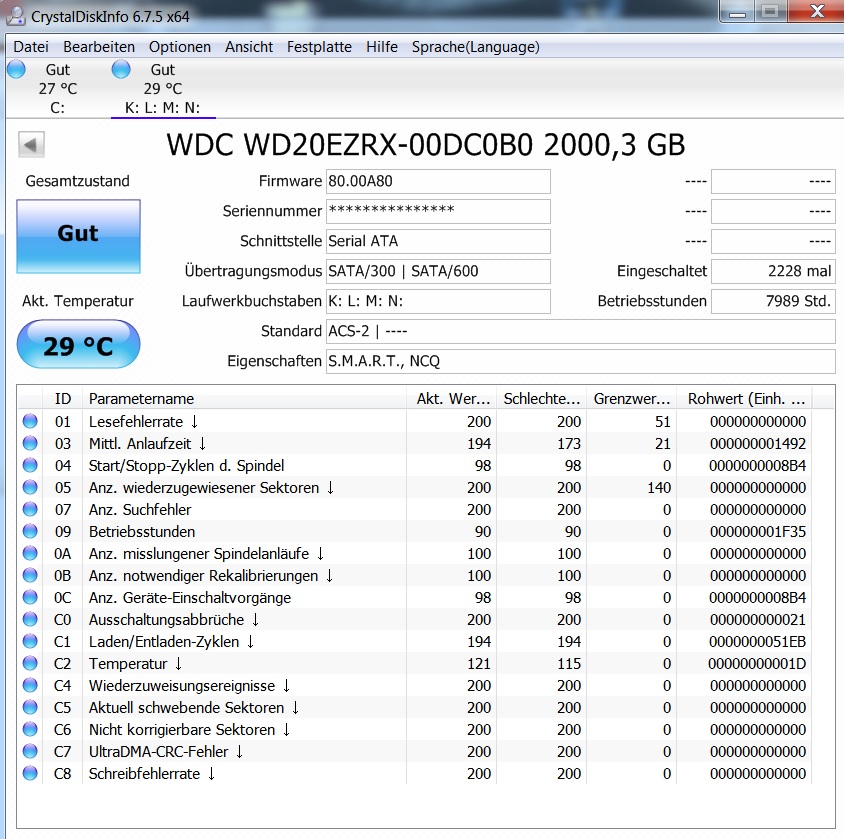Viewport: 844px width, 839px height.
Task: Select raw value 000000001F35
Action: [x=758, y=532]
